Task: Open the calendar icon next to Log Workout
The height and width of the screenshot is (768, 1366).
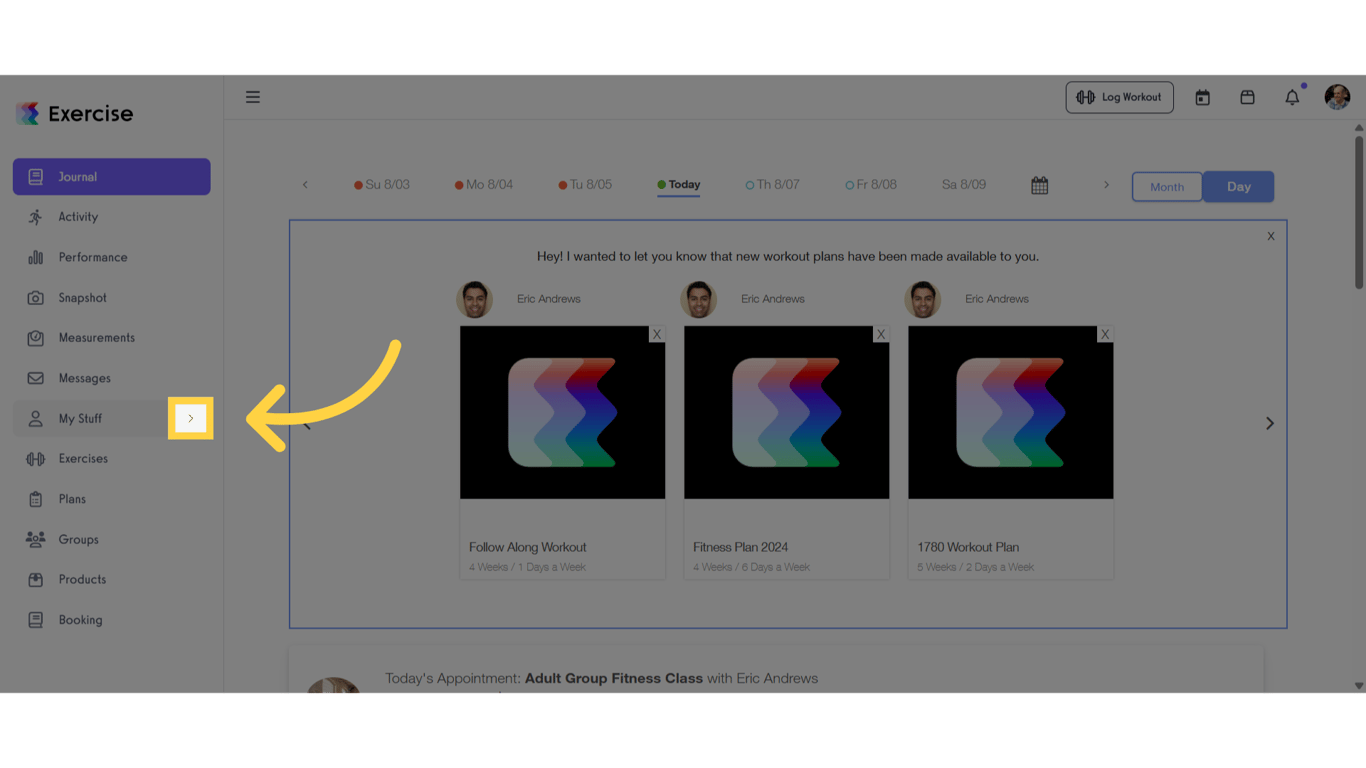Action: [x=1202, y=97]
